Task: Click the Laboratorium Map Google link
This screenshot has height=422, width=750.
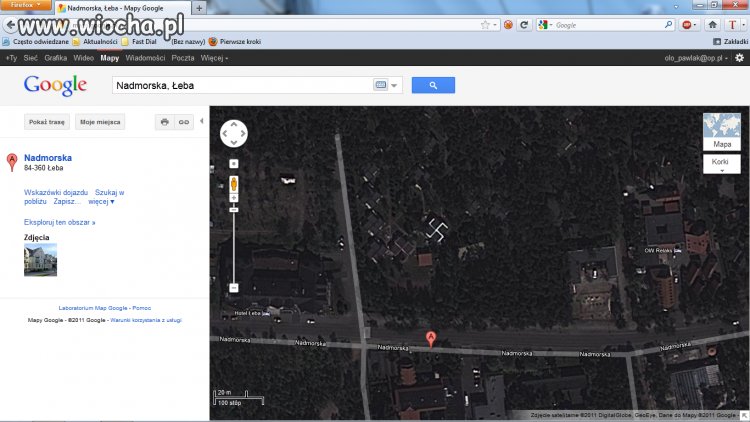Action: click(93, 308)
